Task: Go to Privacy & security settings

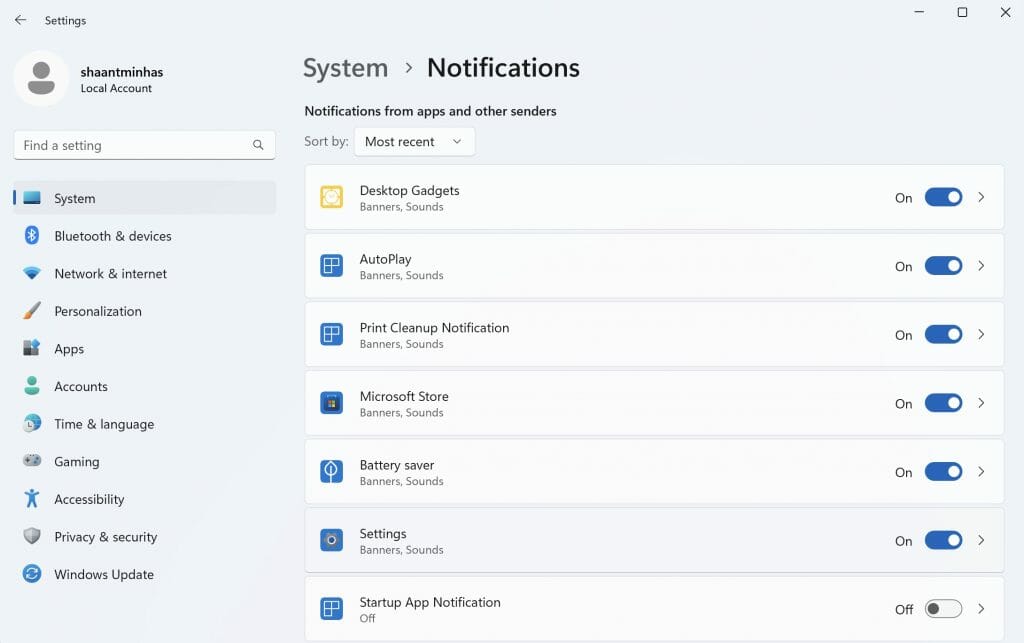Action: click(x=105, y=536)
